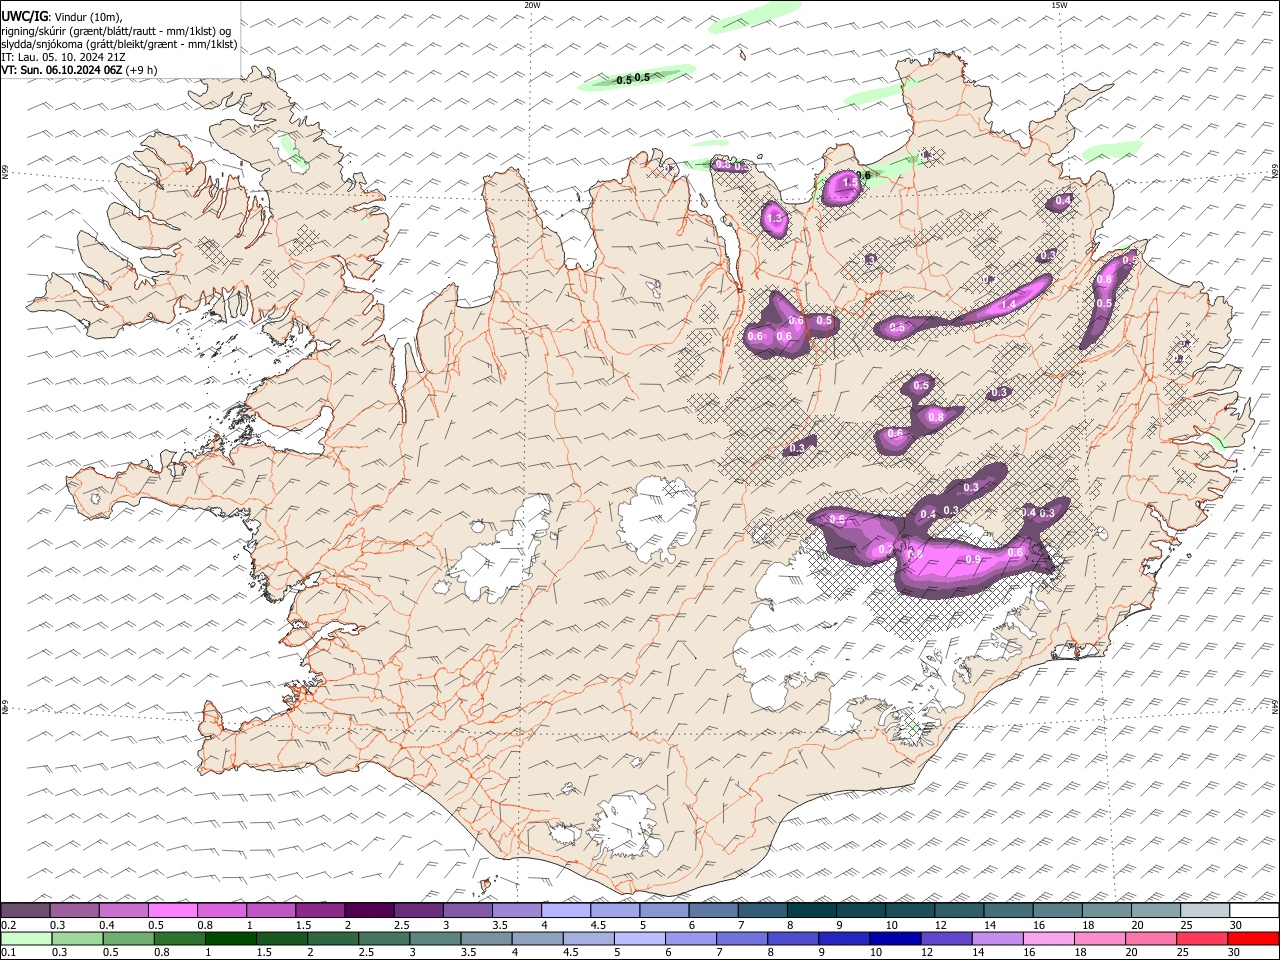Screen dimensions: 1280x960
Task: Click the "0.9" snowfall value on the map
Action: pos(973,560)
